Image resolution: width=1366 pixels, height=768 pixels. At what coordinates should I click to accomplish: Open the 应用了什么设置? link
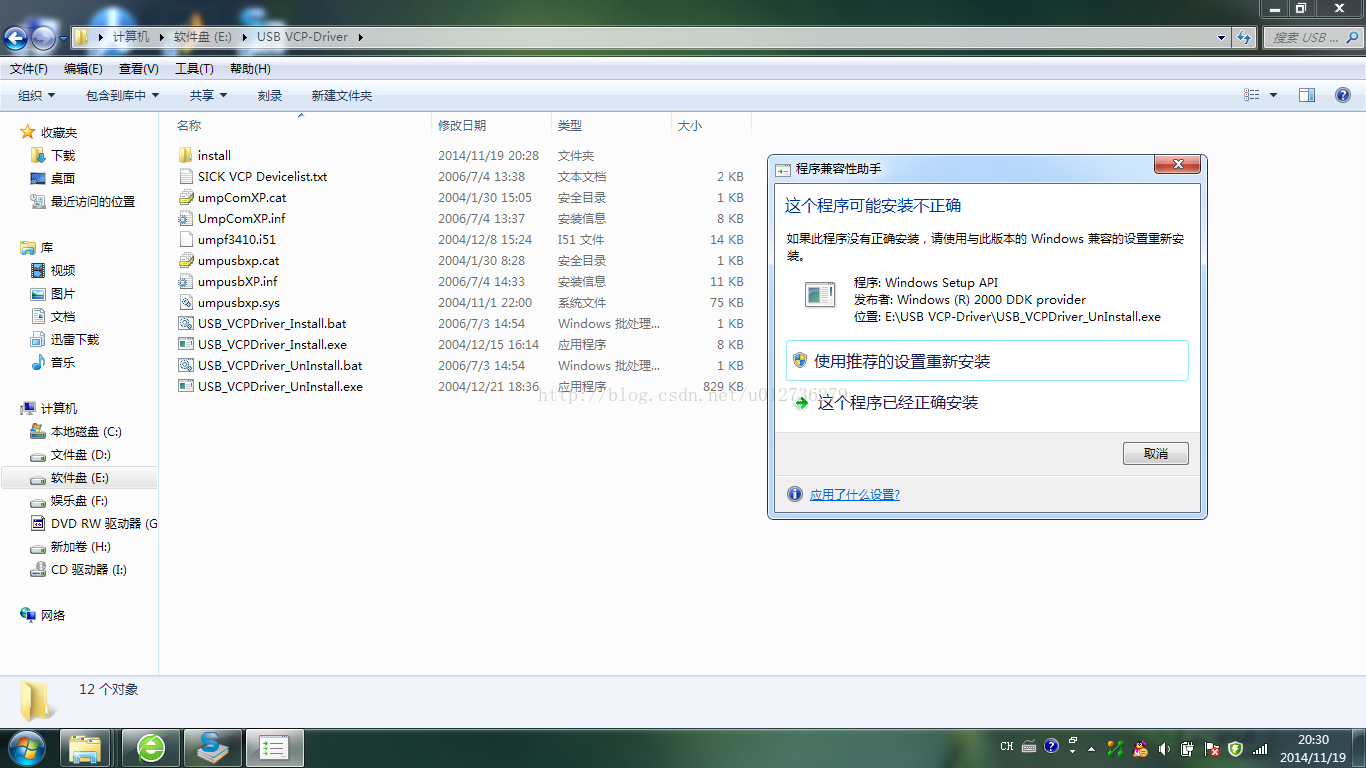[x=855, y=494]
